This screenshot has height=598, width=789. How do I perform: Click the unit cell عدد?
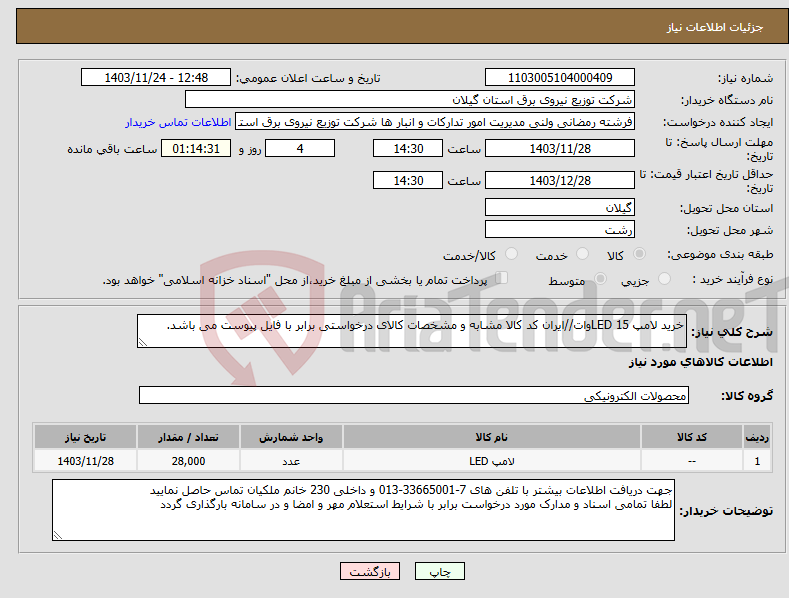pos(291,461)
